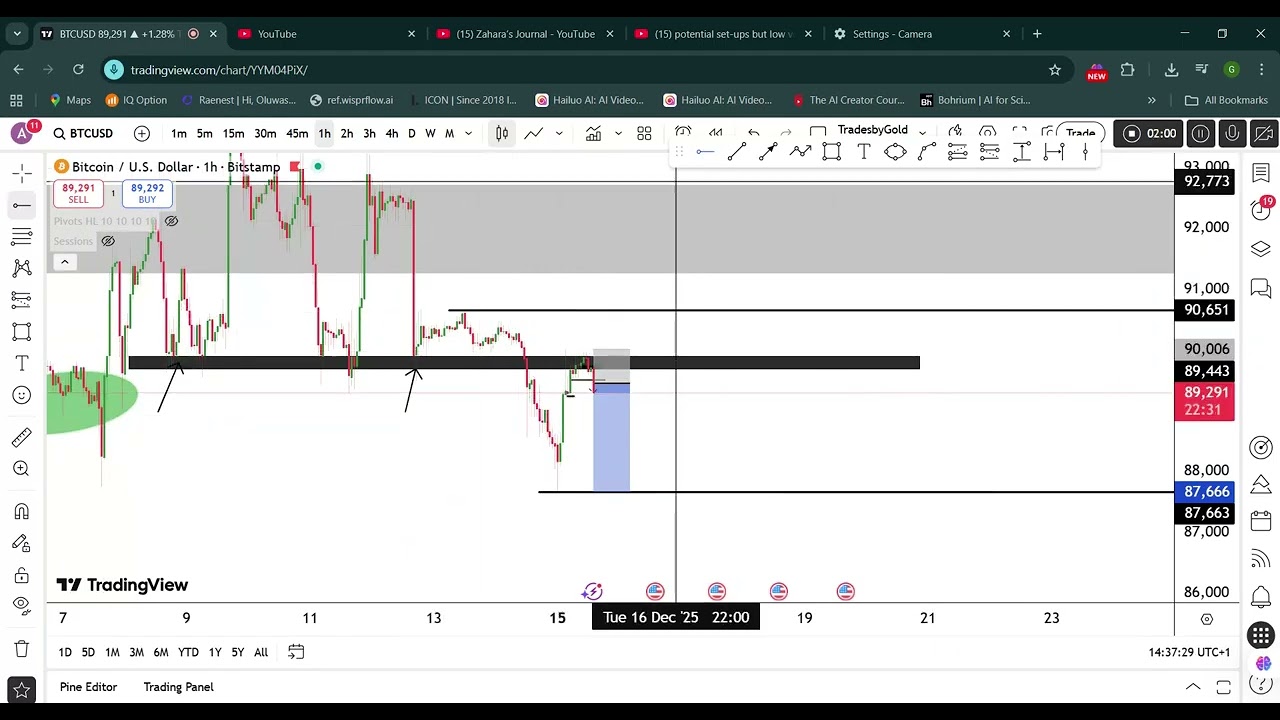Select the Measure ruler tool
This screenshot has width=1280, height=720.
[x=21, y=437]
